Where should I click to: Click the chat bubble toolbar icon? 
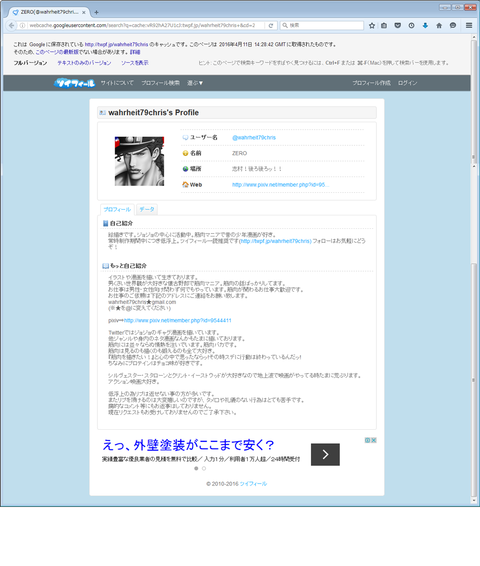pos(453,25)
